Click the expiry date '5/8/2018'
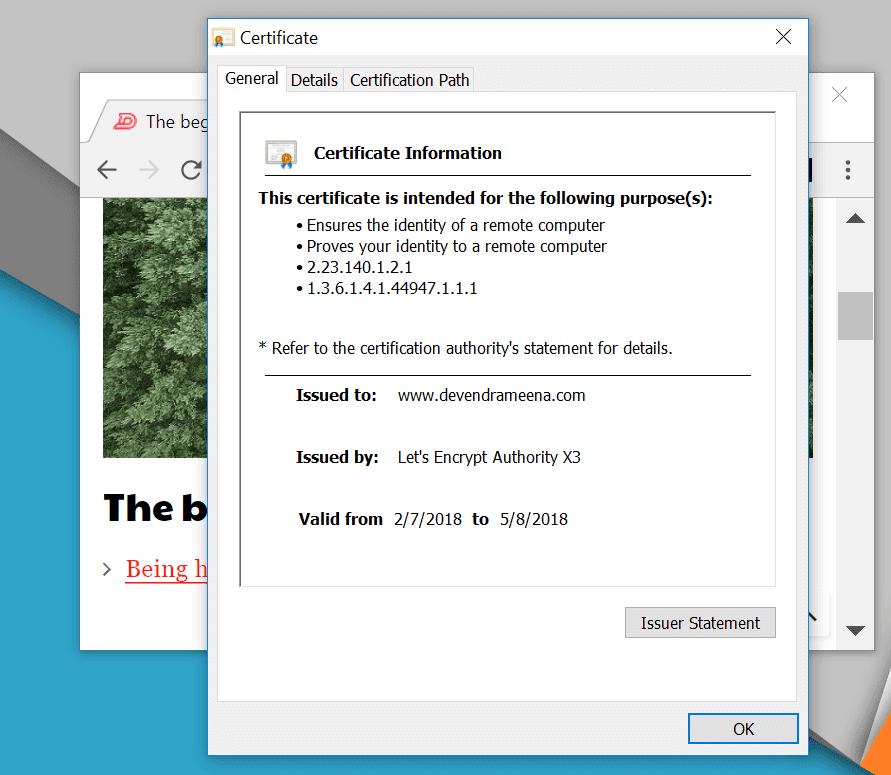This screenshot has height=775, width=891. click(x=534, y=519)
